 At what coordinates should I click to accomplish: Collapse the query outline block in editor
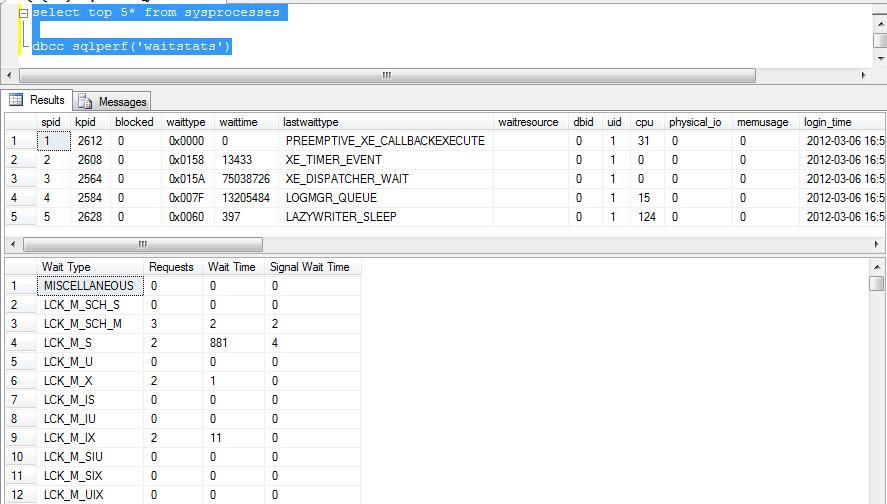point(23,14)
